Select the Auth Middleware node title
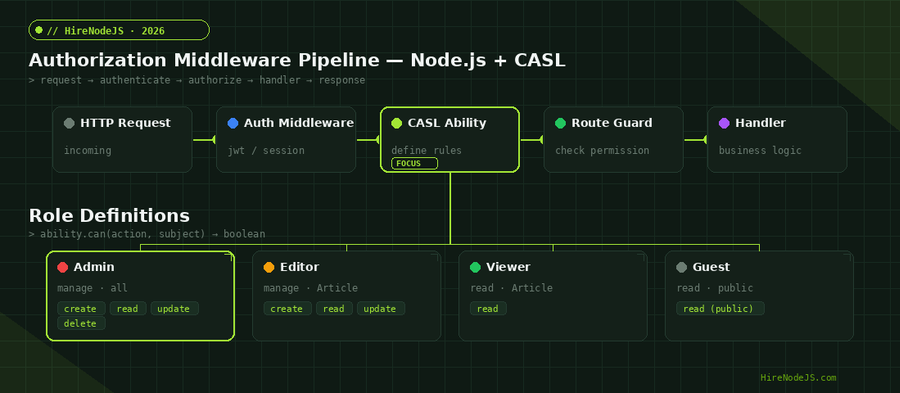The width and height of the screenshot is (900, 393). coord(298,123)
